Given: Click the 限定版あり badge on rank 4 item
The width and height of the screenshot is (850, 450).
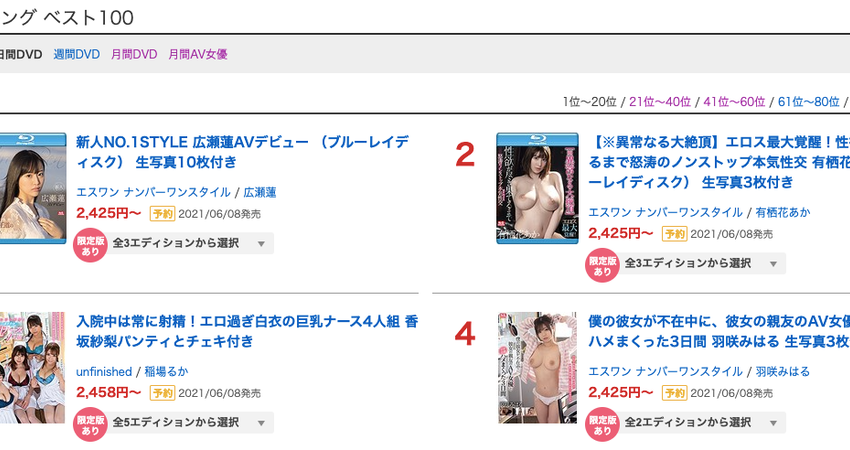Looking at the screenshot, I should pos(602,425).
